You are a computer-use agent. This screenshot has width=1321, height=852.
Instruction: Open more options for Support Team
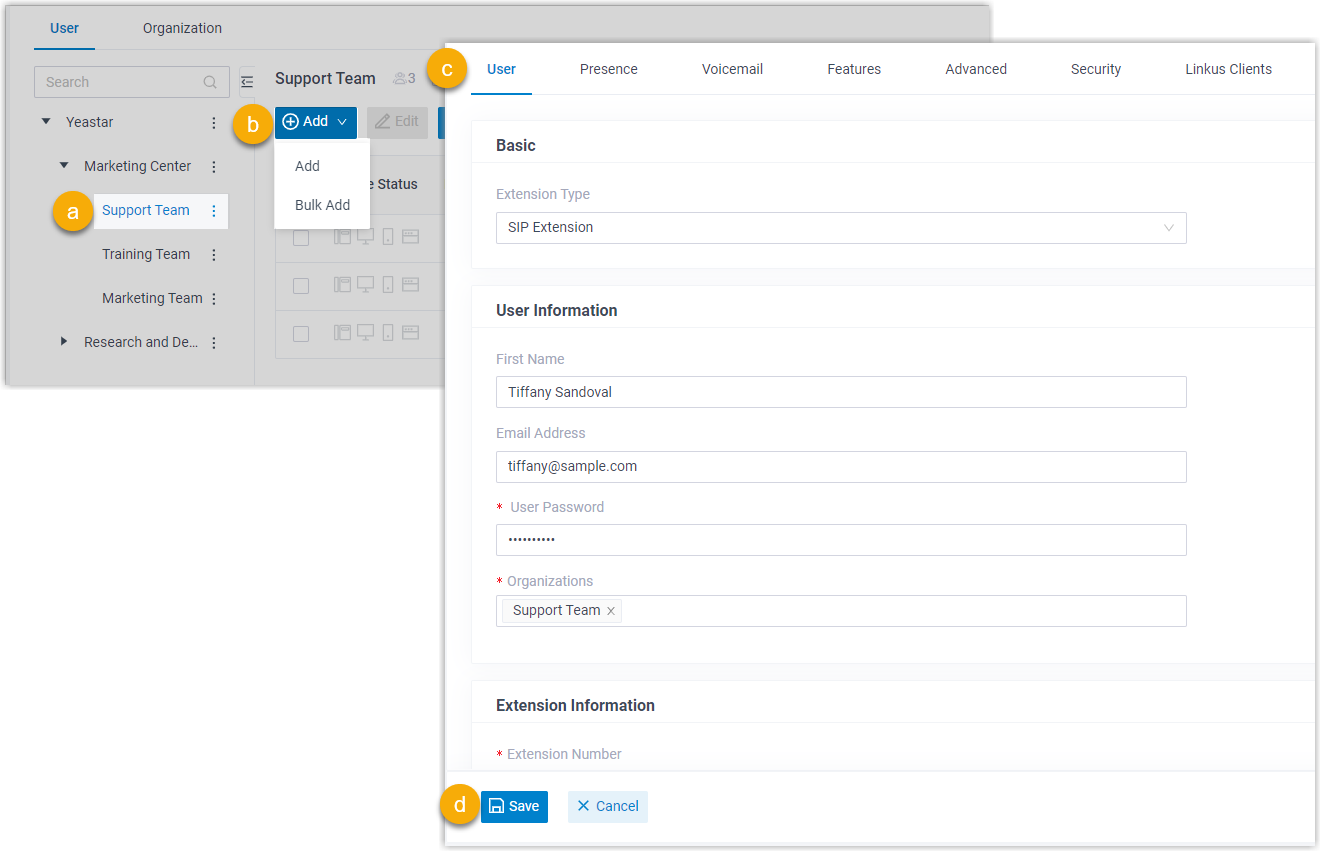(x=214, y=210)
